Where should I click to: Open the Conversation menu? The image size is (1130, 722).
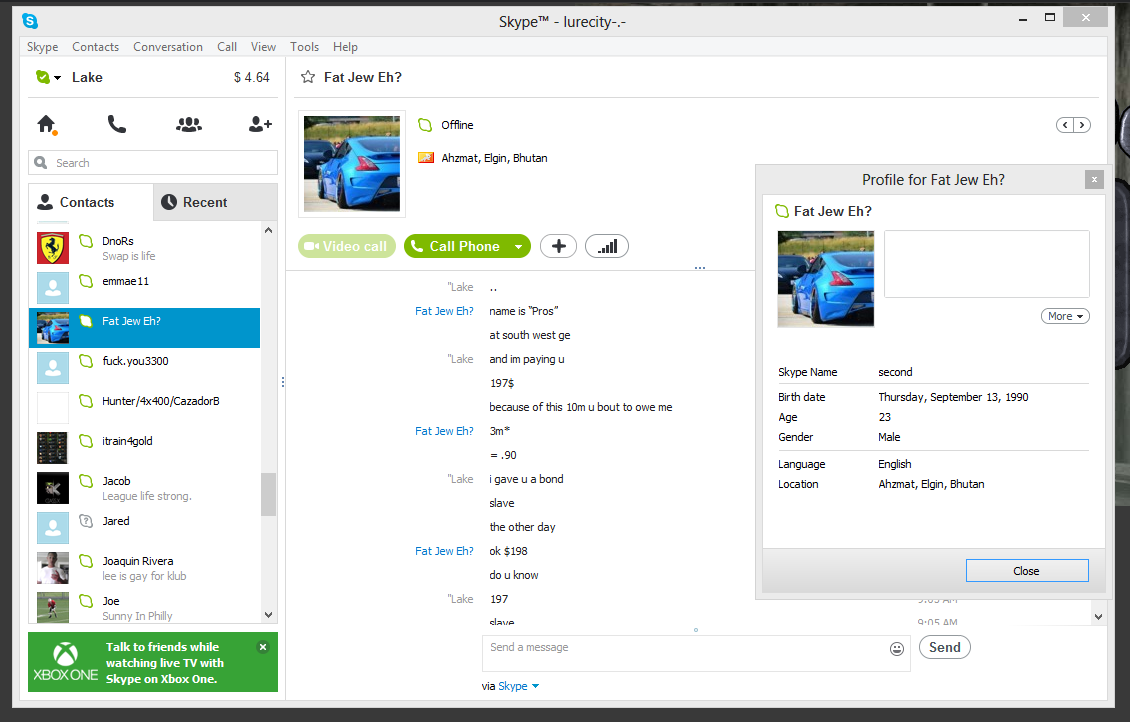point(168,47)
